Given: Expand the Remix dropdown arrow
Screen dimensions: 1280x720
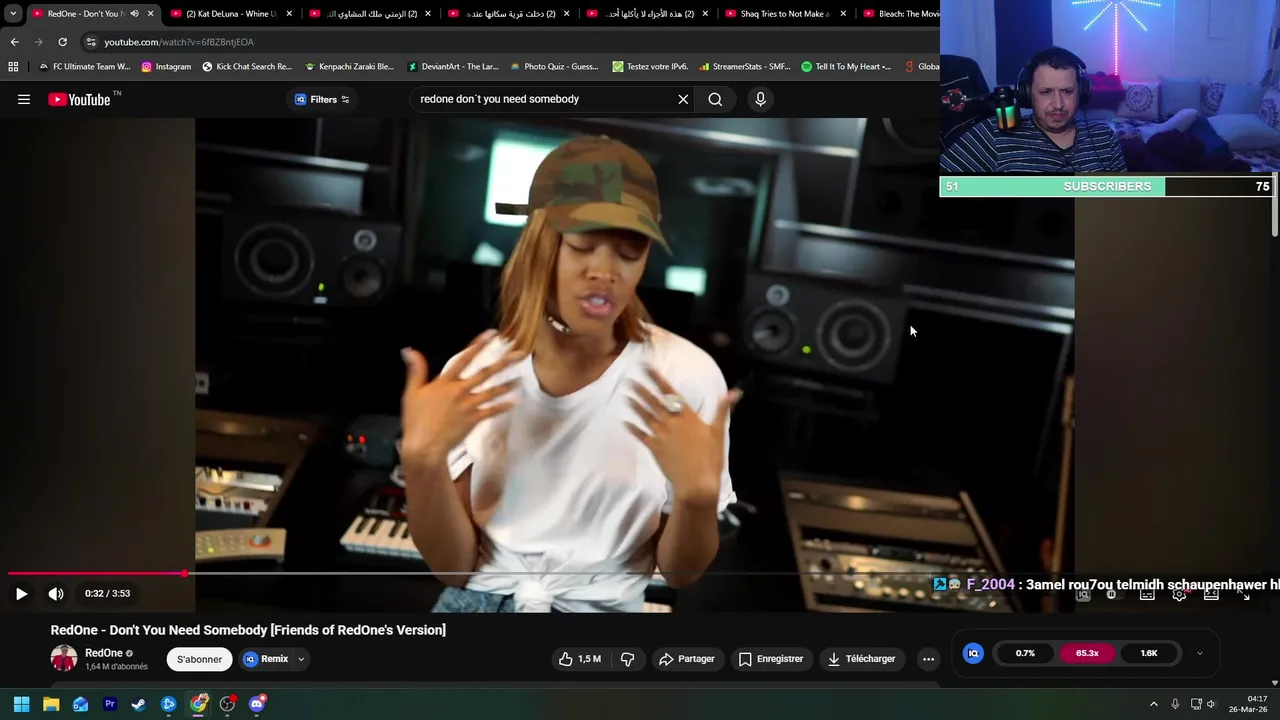Looking at the screenshot, I should 301,659.
